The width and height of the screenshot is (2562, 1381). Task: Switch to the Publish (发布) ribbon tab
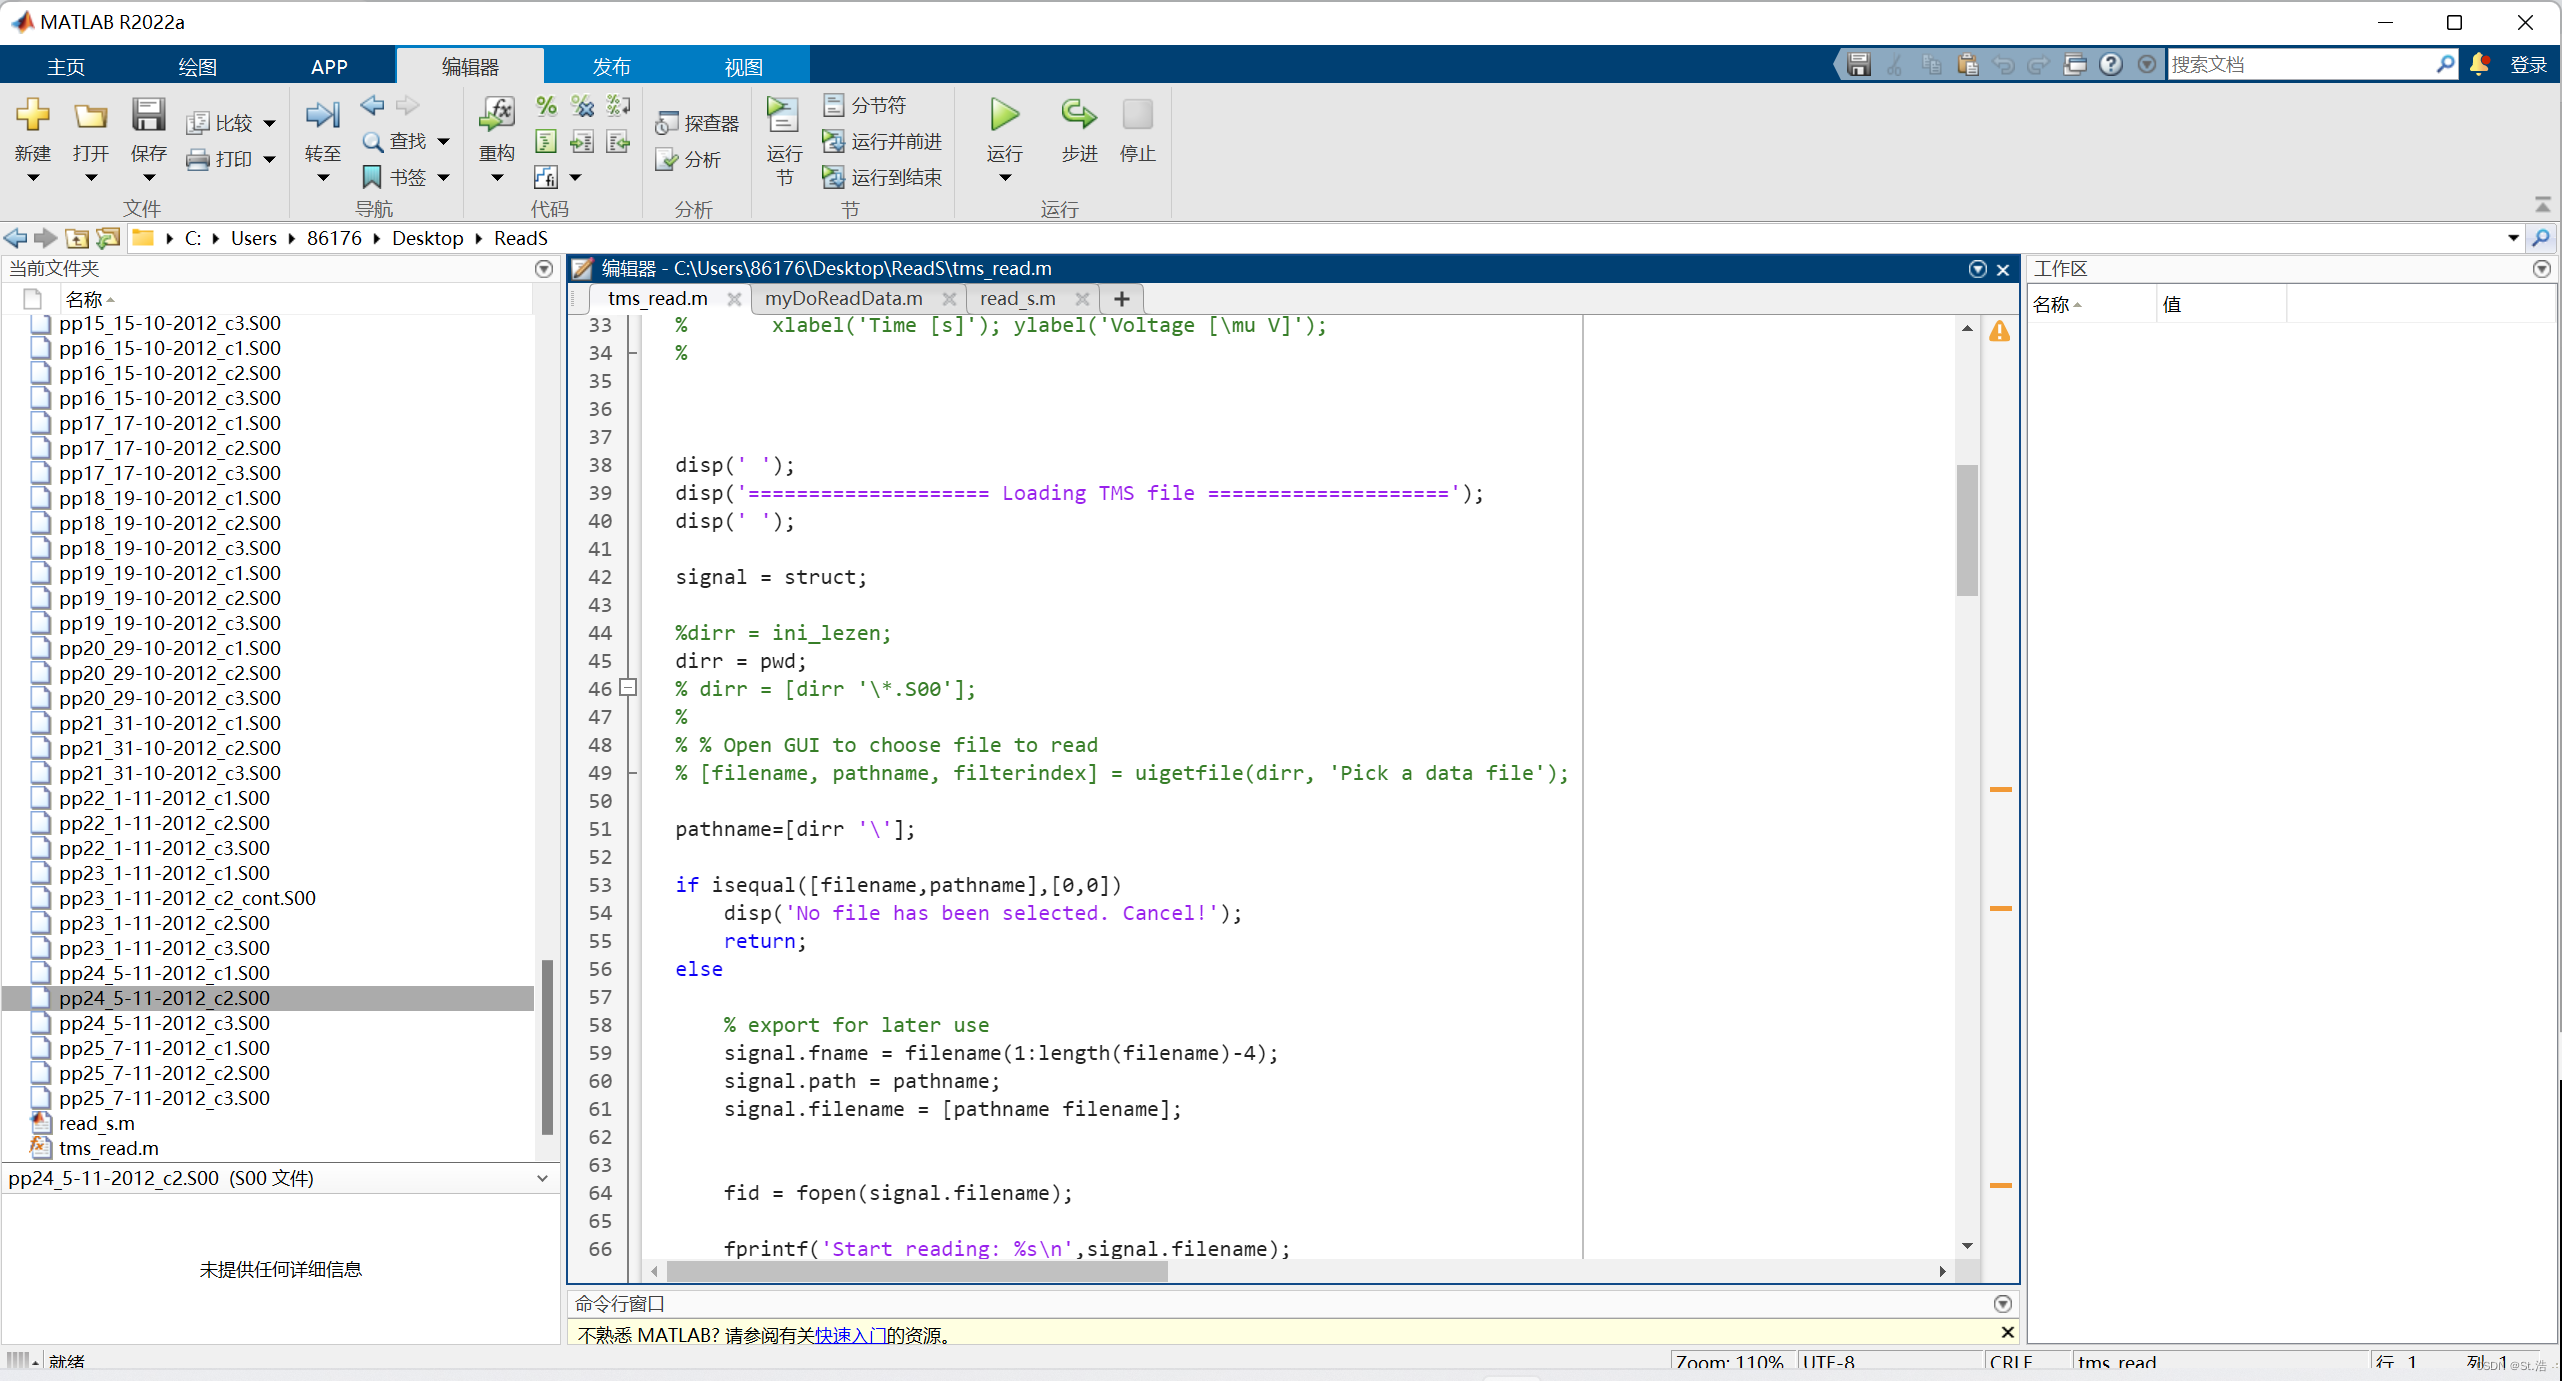tap(611, 66)
